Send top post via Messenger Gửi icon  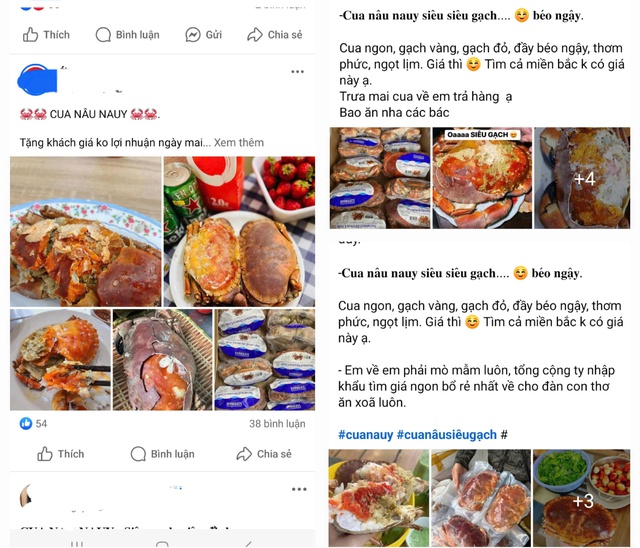(203, 35)
